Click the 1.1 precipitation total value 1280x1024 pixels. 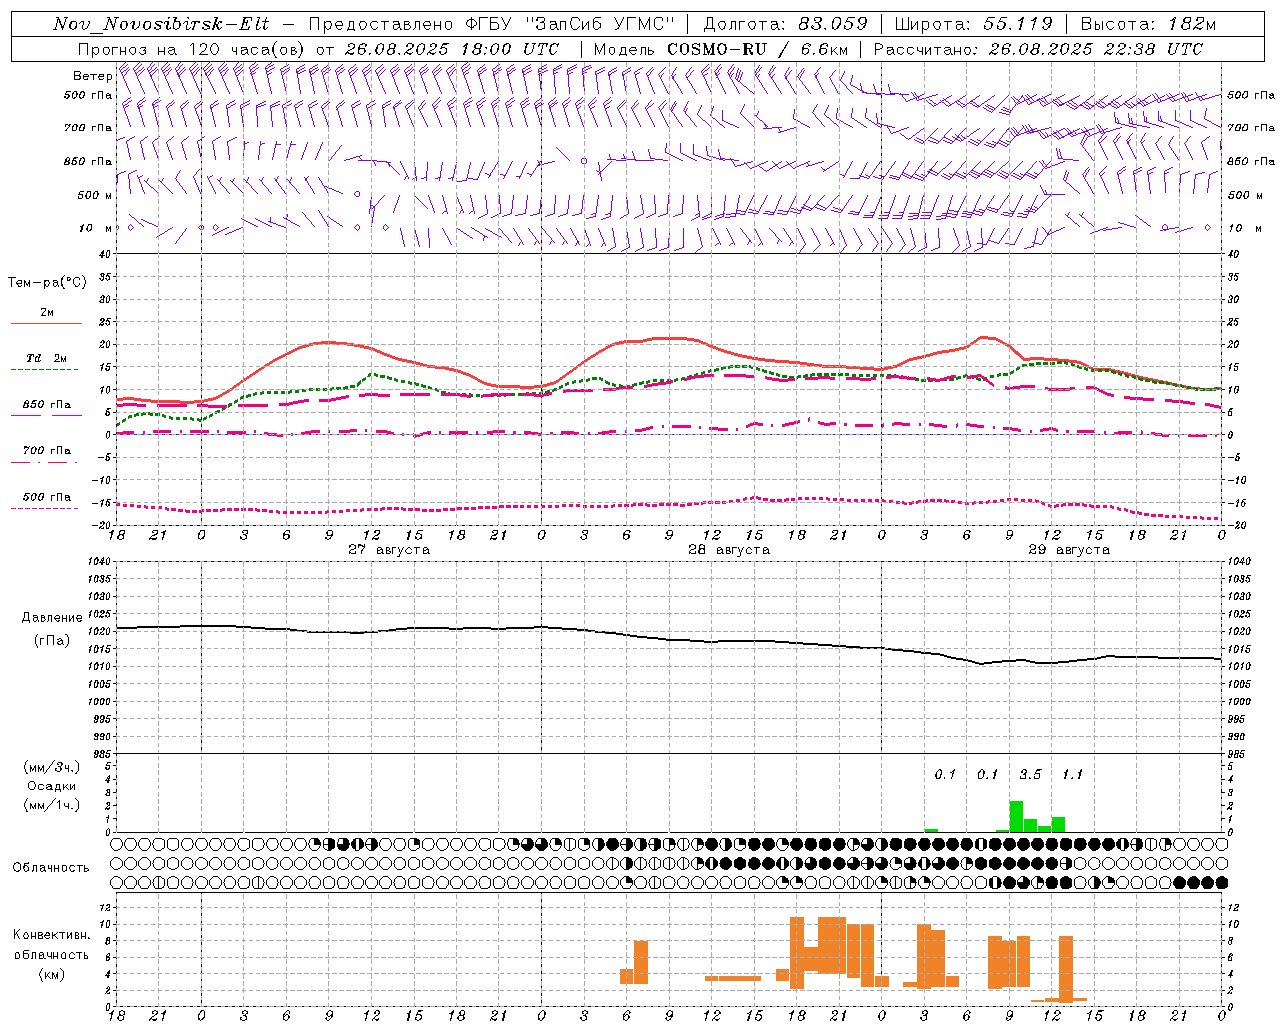[1072, 775]
